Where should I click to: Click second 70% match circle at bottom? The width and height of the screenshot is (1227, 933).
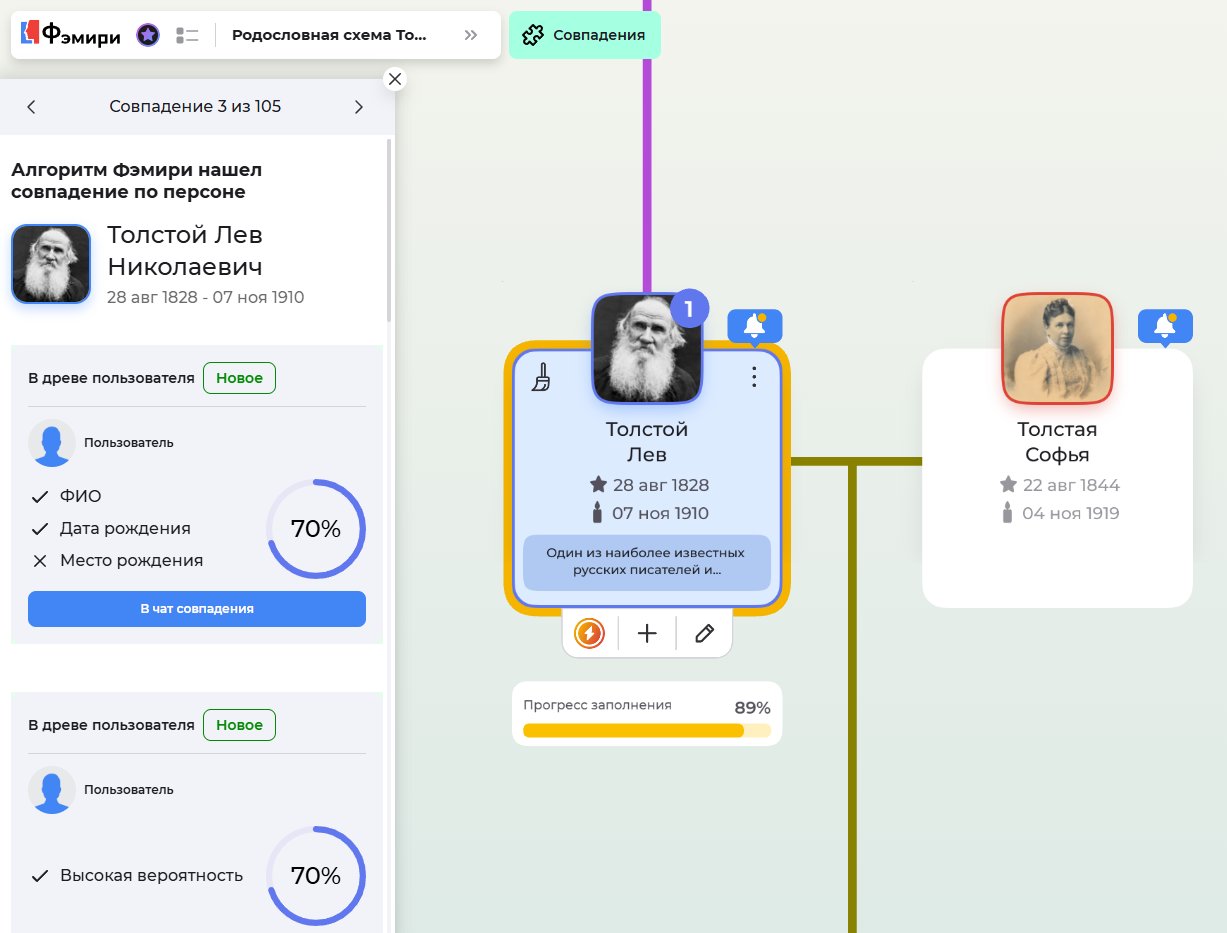[x=316, y=876]
